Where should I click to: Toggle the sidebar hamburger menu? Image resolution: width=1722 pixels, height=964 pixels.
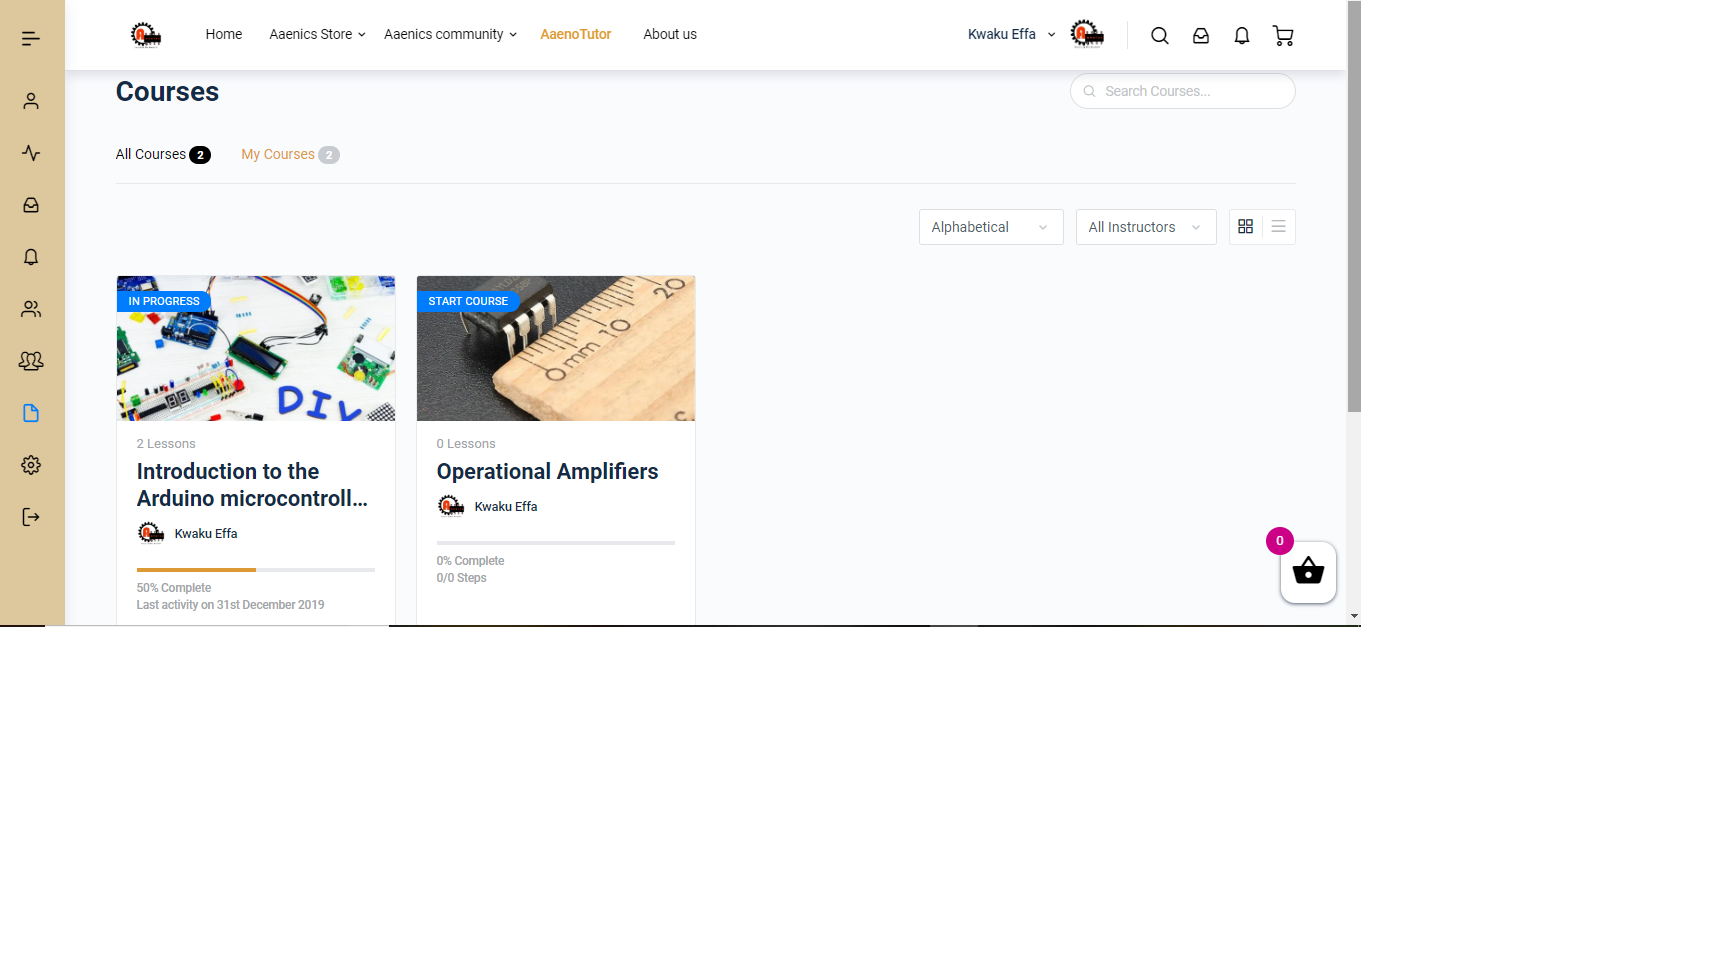pos(31,38)
